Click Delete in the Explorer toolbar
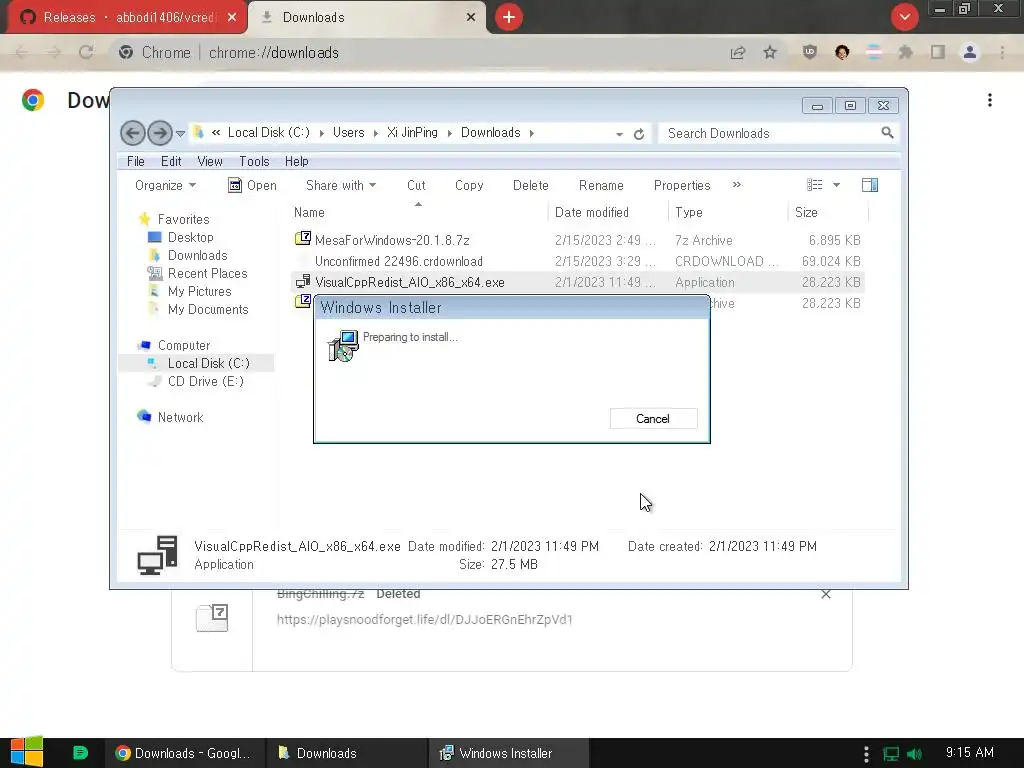This screenshot has height=768, width=1024. [530, 185]
